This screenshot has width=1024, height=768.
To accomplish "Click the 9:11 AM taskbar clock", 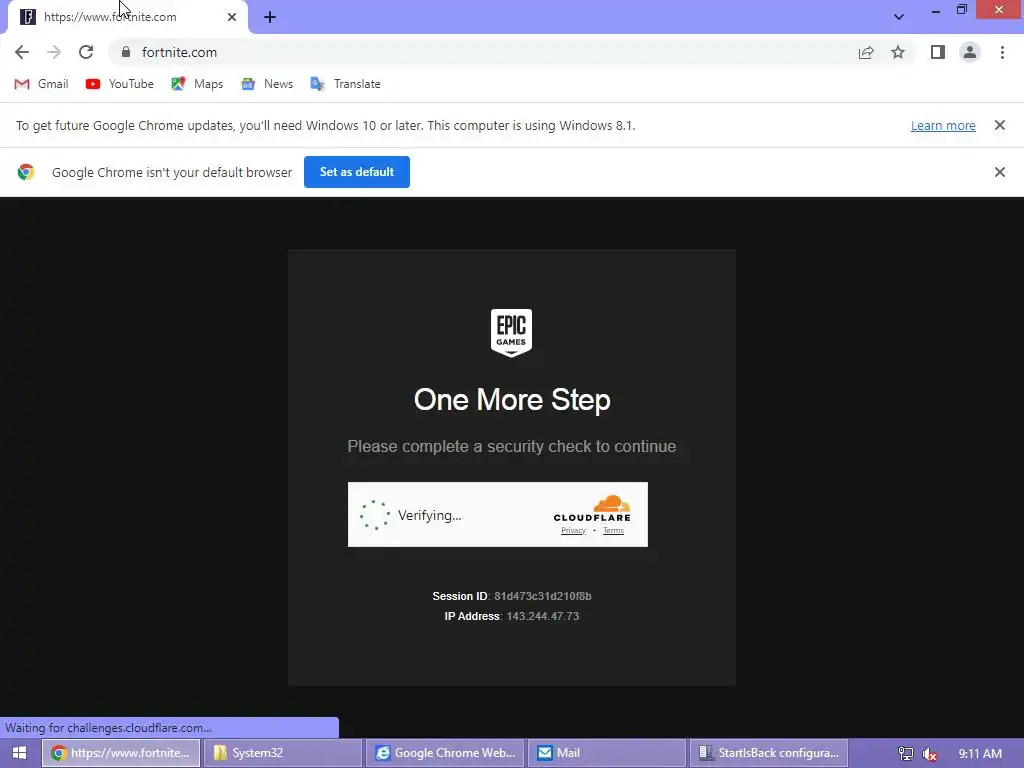I will (x=980, y=753).
